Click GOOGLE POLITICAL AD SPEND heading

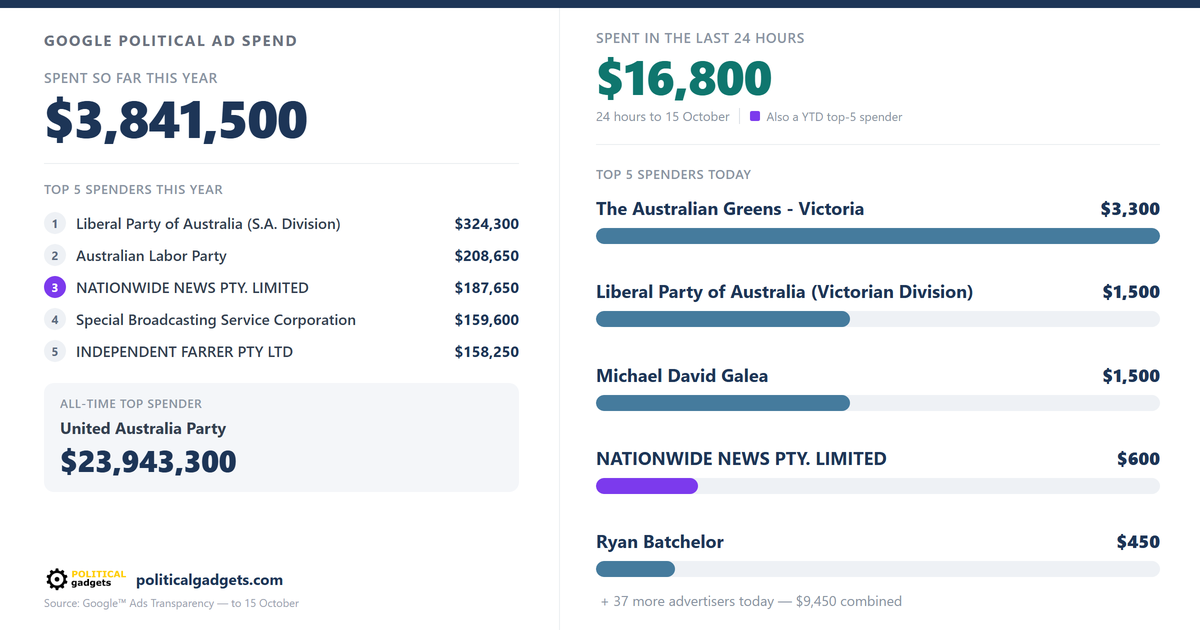click(x=170, y=41)
